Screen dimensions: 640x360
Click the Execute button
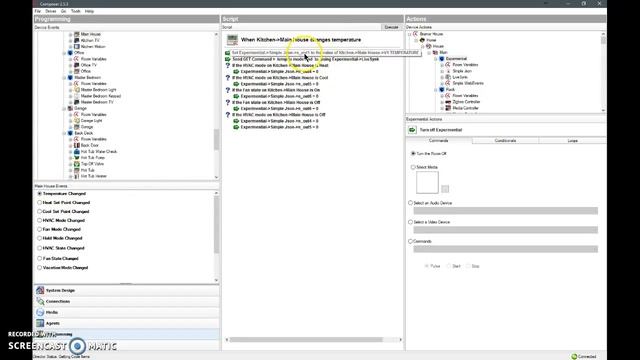point(391,27)
